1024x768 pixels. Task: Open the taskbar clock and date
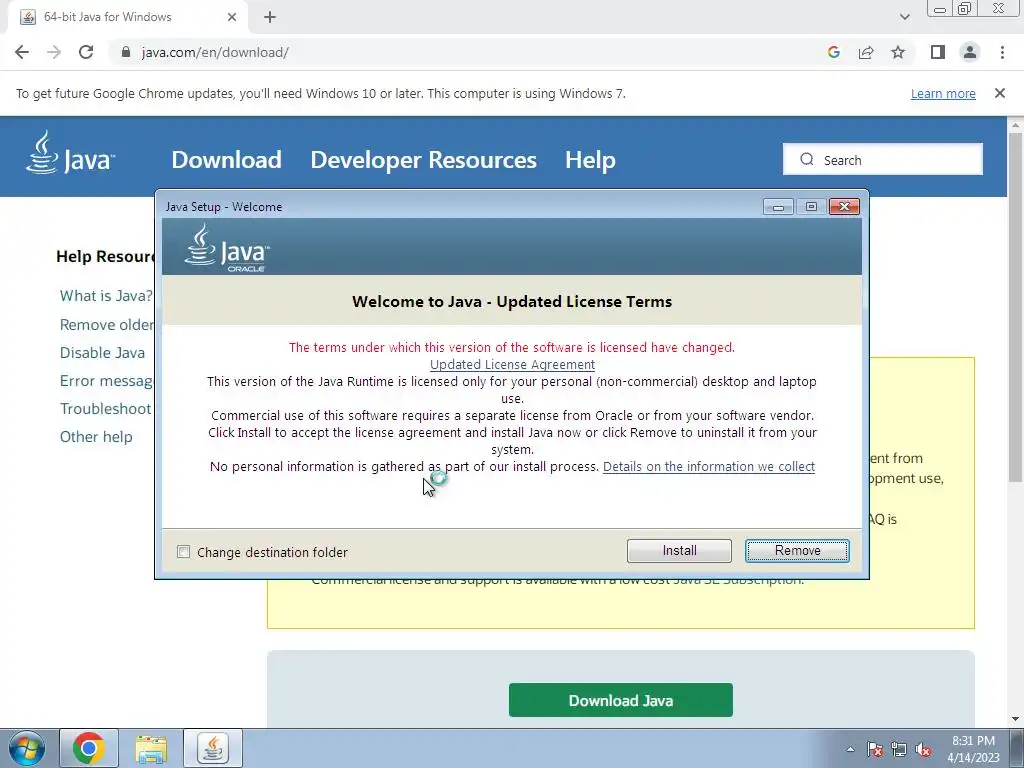[x=973, y=749]
